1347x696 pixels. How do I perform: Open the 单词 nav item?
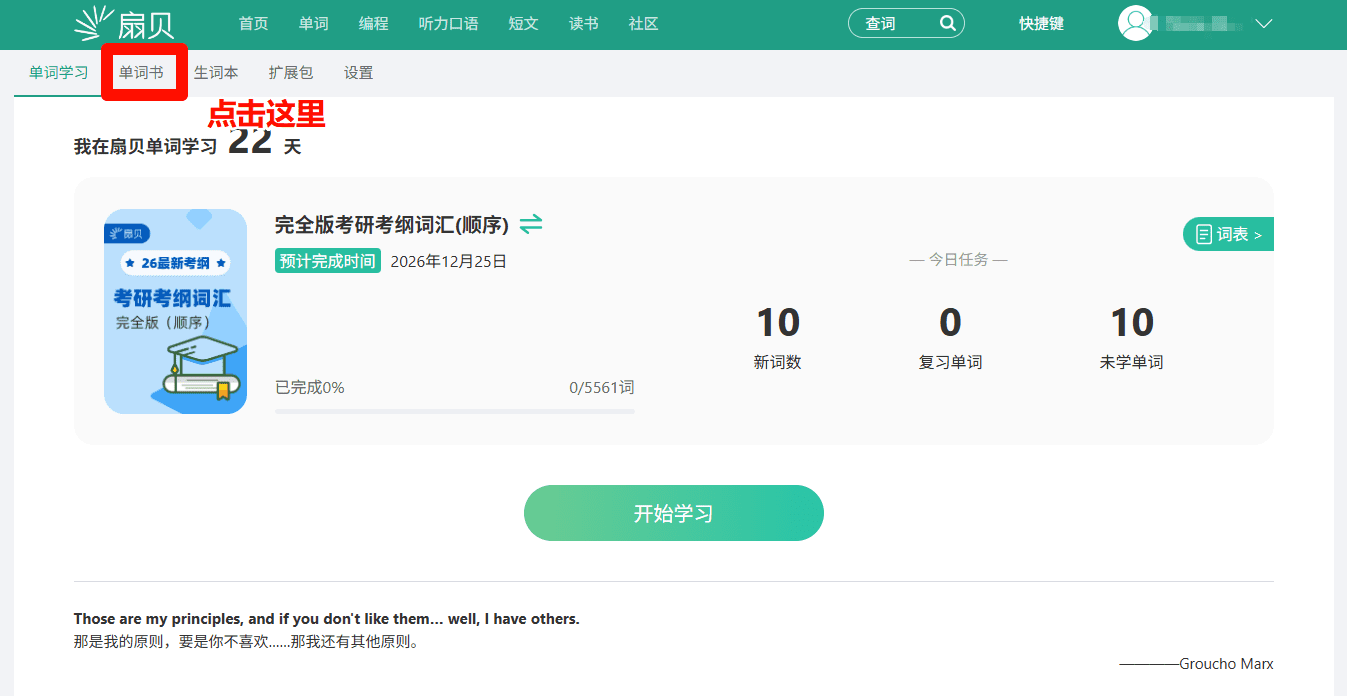click(x=314, y=24)
